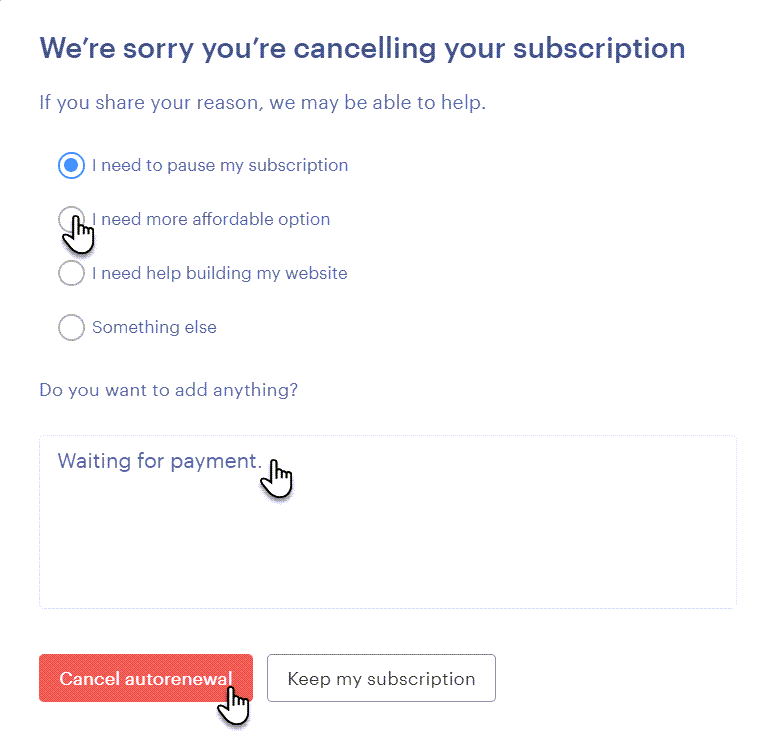Click the 'I need to pause my subscription' label text
Viewport: 777px width, 732px height.
pyautogui.click(x=220, y=165)
